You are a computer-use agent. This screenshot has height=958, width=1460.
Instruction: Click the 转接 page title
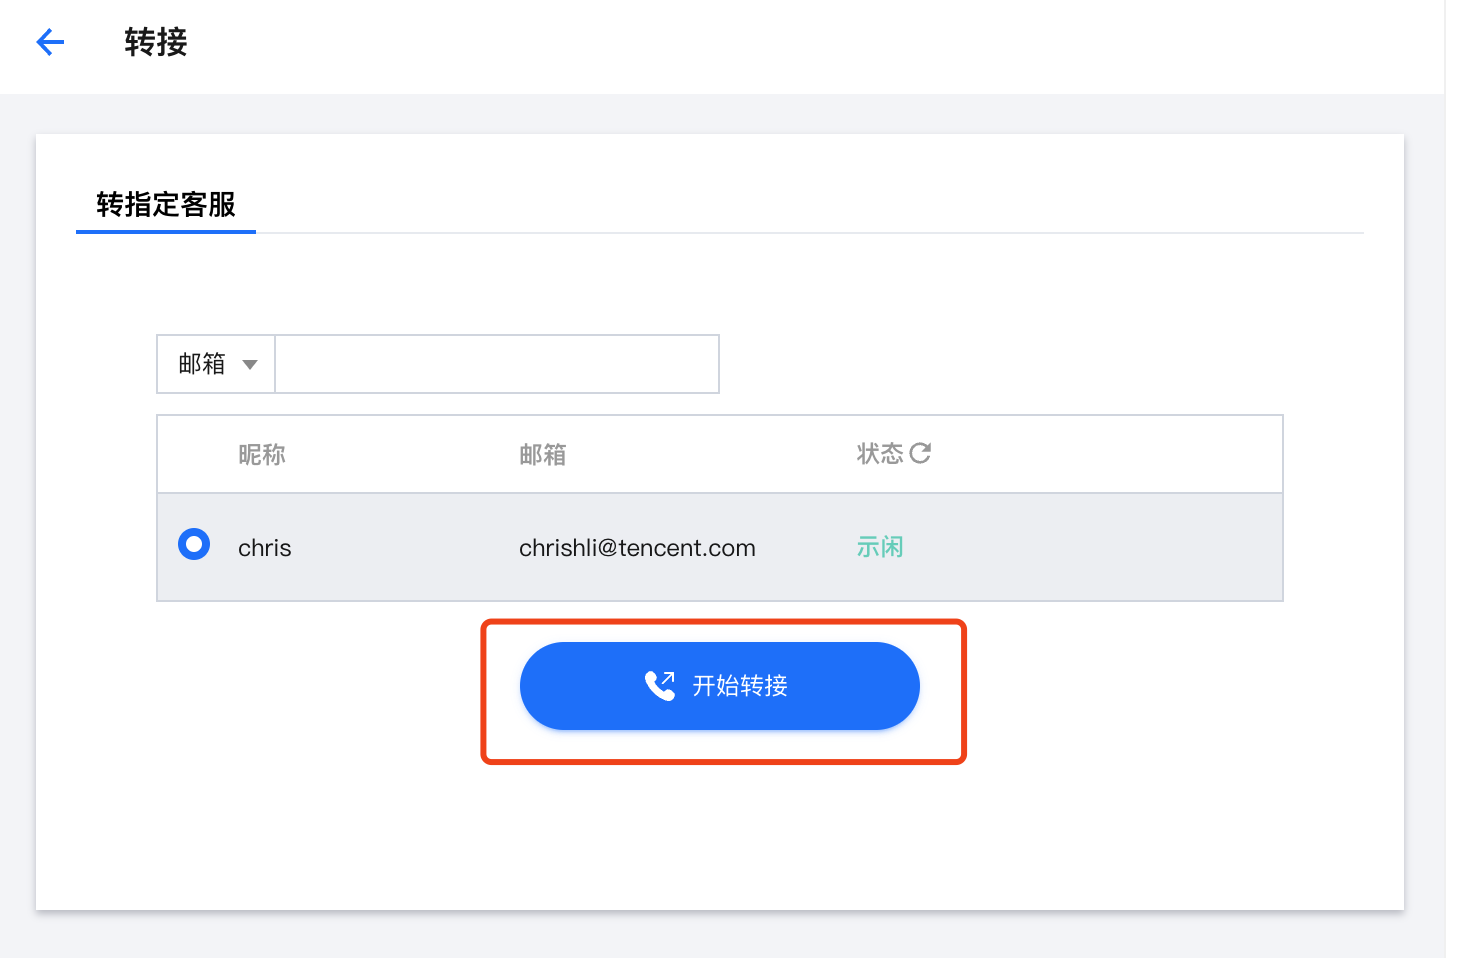click(x=156, y=42)
